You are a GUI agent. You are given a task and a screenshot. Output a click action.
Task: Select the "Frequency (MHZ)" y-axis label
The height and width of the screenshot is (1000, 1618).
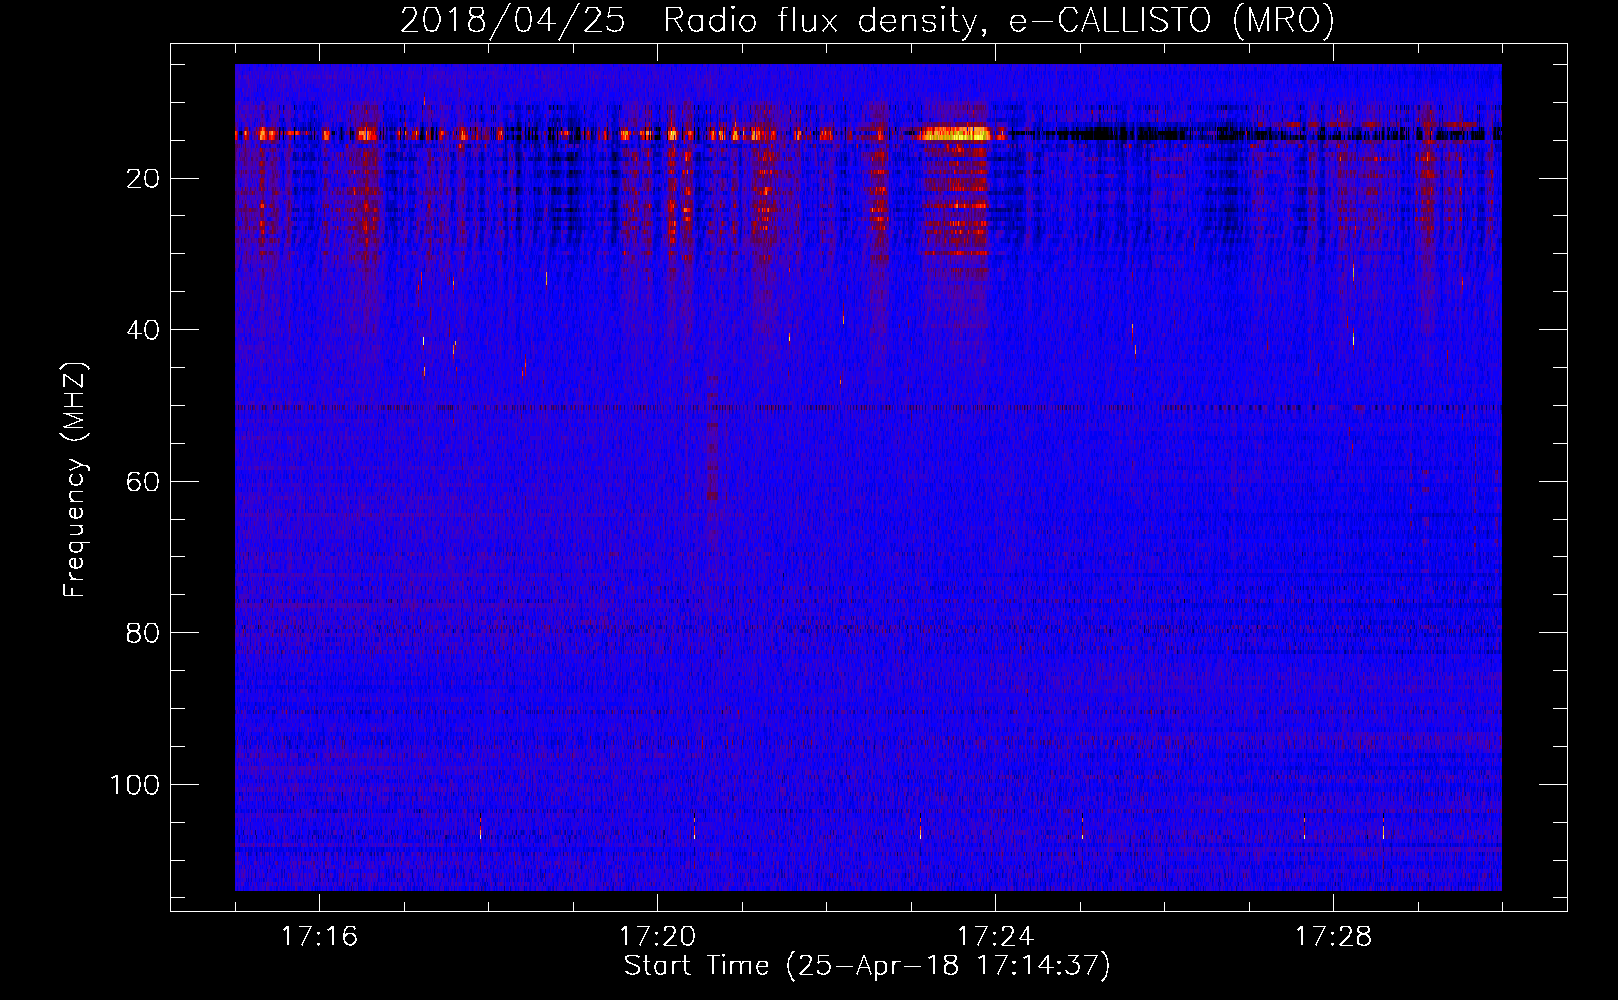[x=75, y=480]
